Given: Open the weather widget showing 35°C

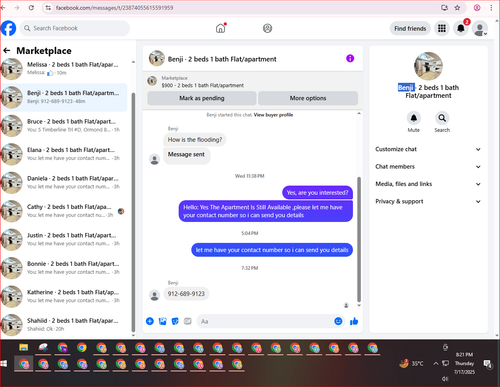Looking at the screenshot, I should [x=411, y=363].
